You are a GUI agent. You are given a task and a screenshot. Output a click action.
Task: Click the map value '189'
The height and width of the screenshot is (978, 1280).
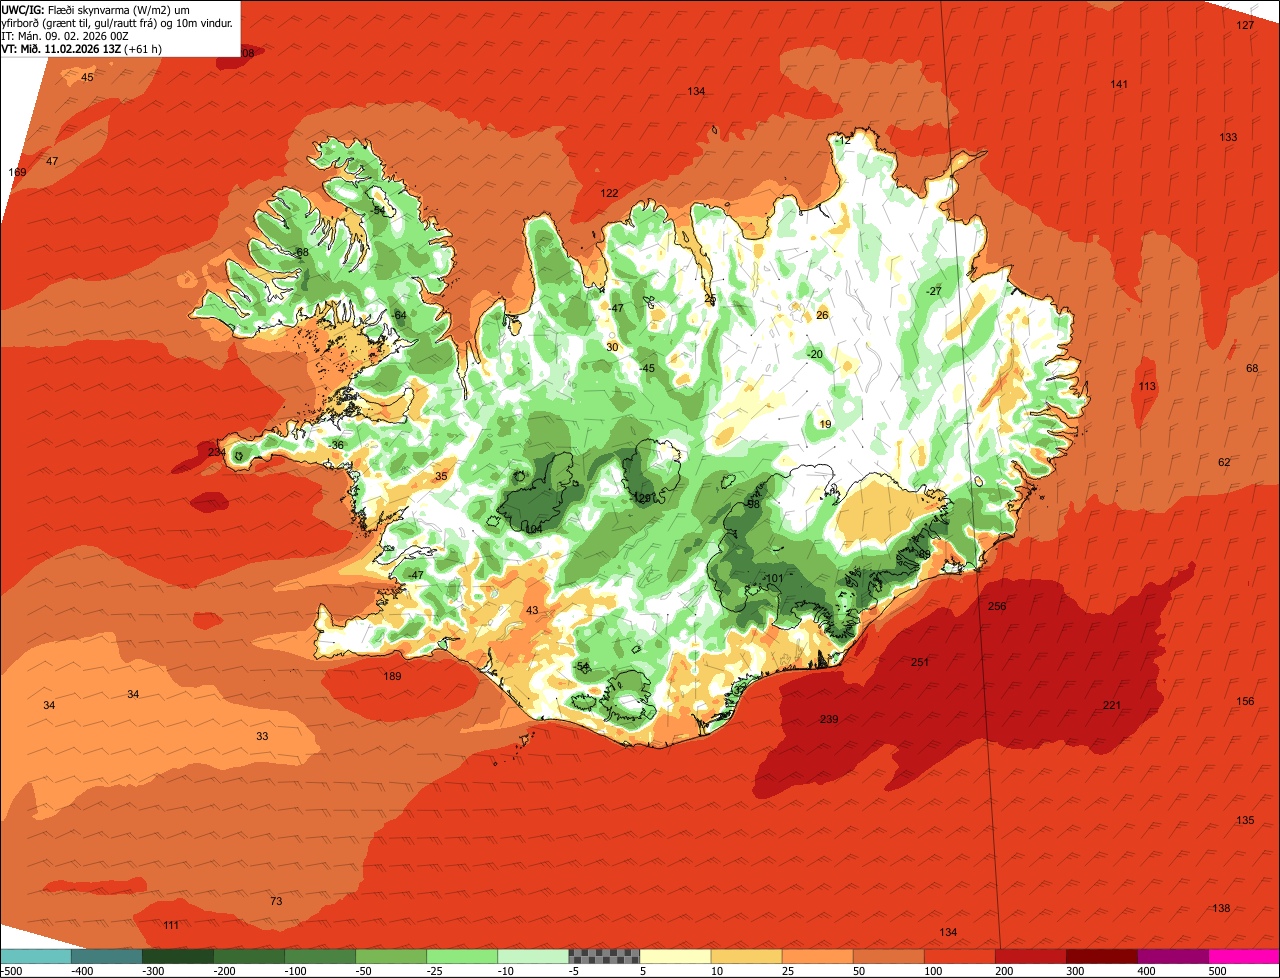[x=393, y=677]
